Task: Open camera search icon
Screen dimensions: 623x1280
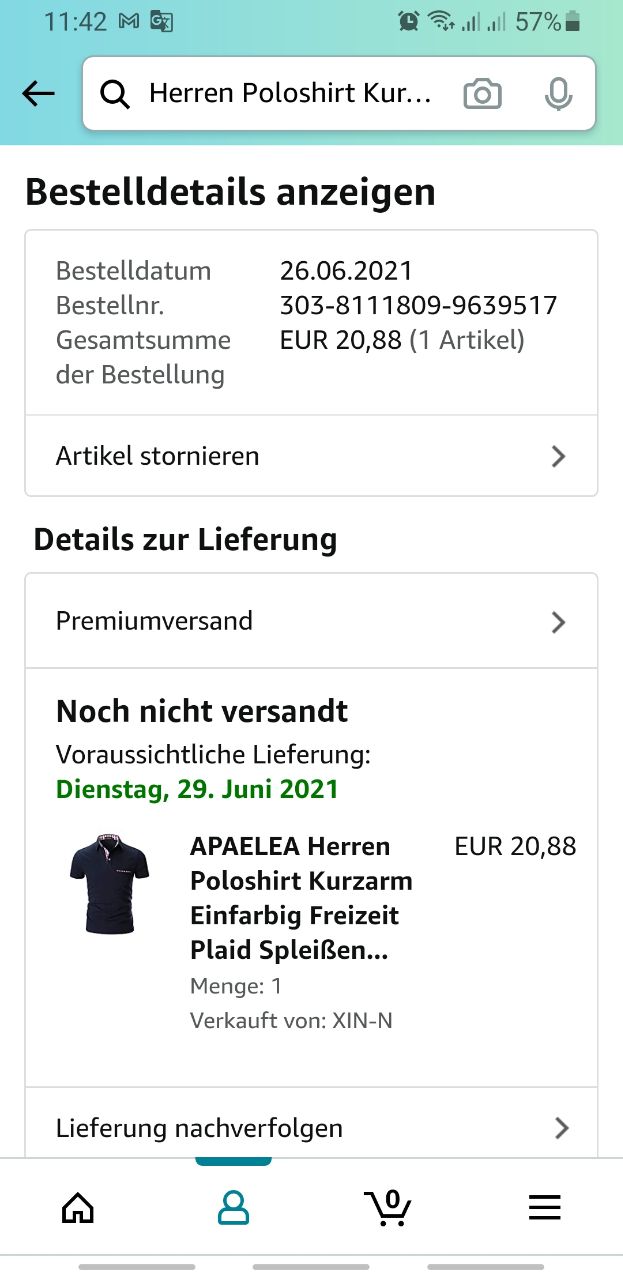Action: 482,94
